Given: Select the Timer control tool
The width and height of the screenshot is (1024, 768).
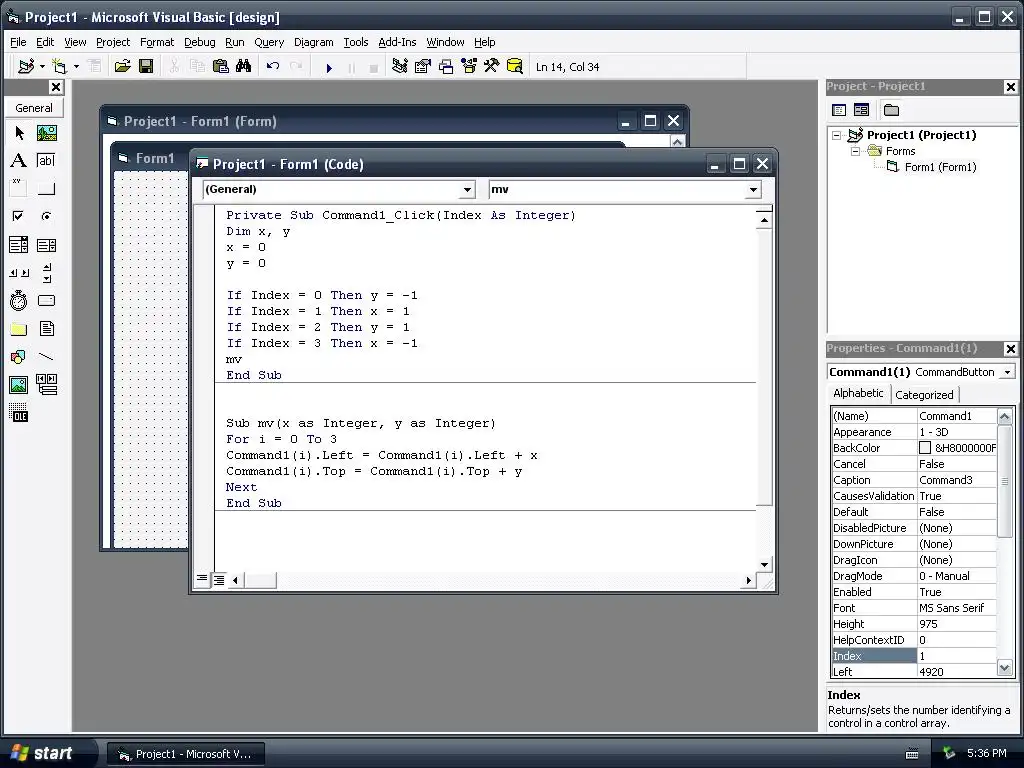Looking at the screenshot, I should click(19, 300).
